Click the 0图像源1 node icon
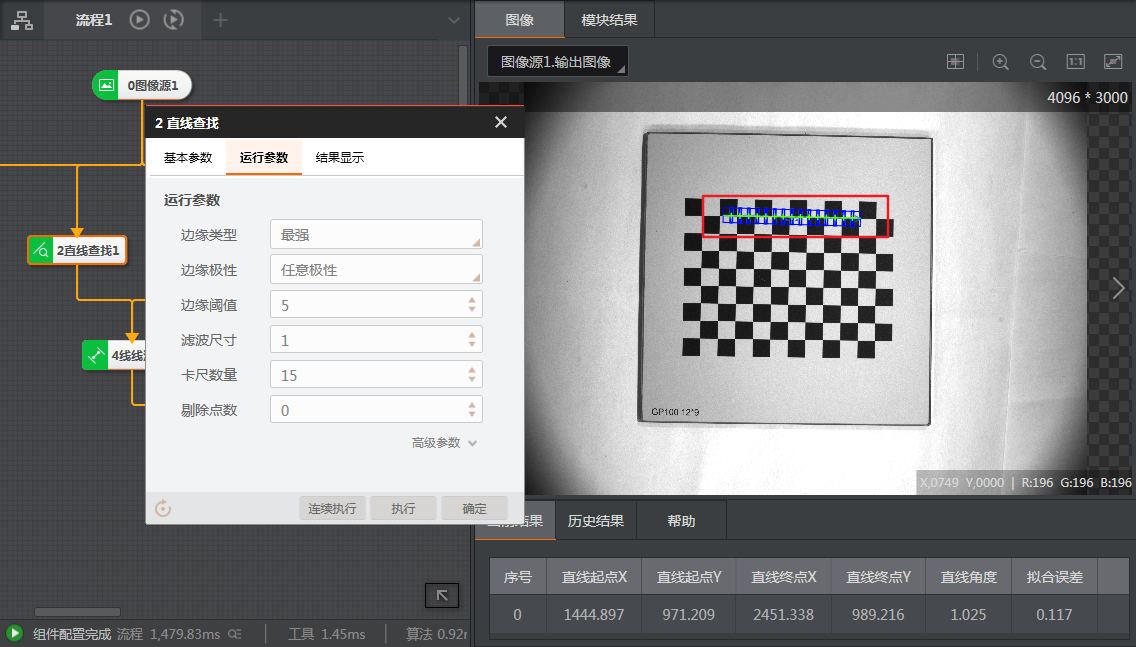 [105, 86]
